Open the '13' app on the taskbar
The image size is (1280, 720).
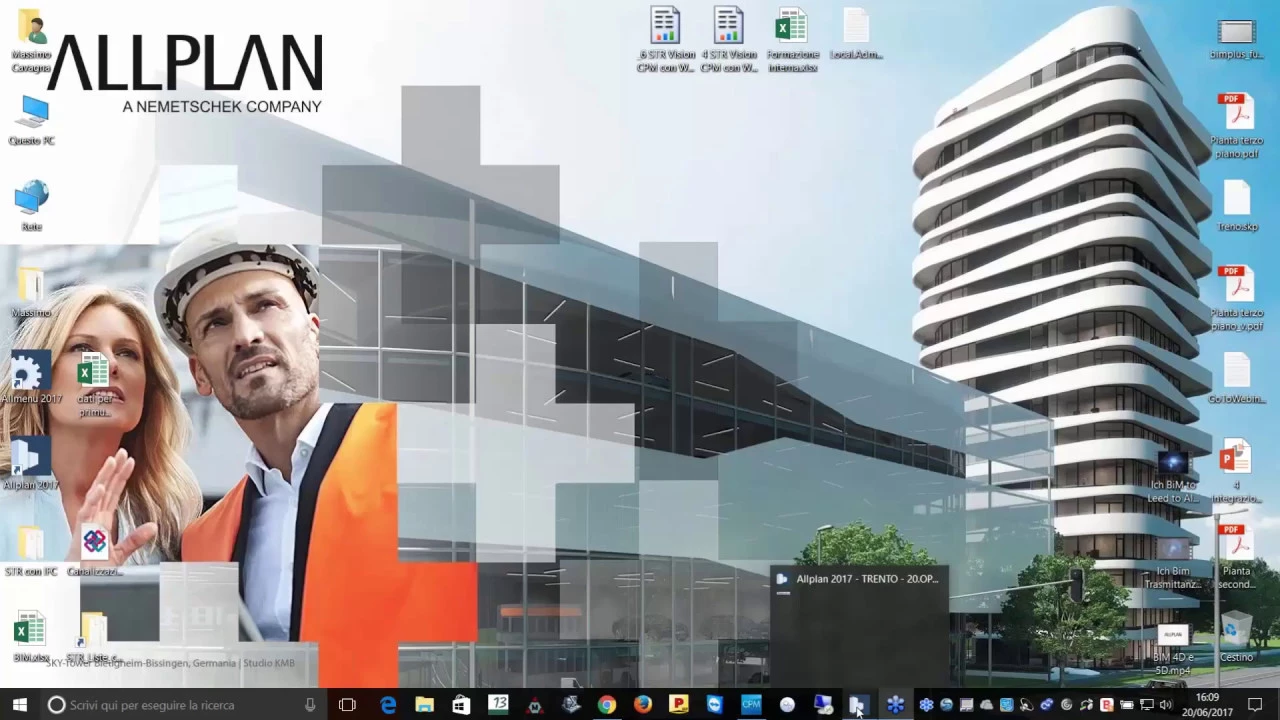point(498,705)
